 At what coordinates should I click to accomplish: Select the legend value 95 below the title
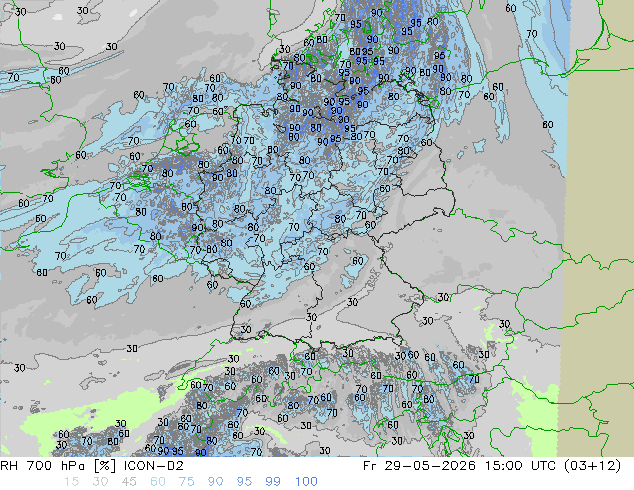tap(244, 482)
